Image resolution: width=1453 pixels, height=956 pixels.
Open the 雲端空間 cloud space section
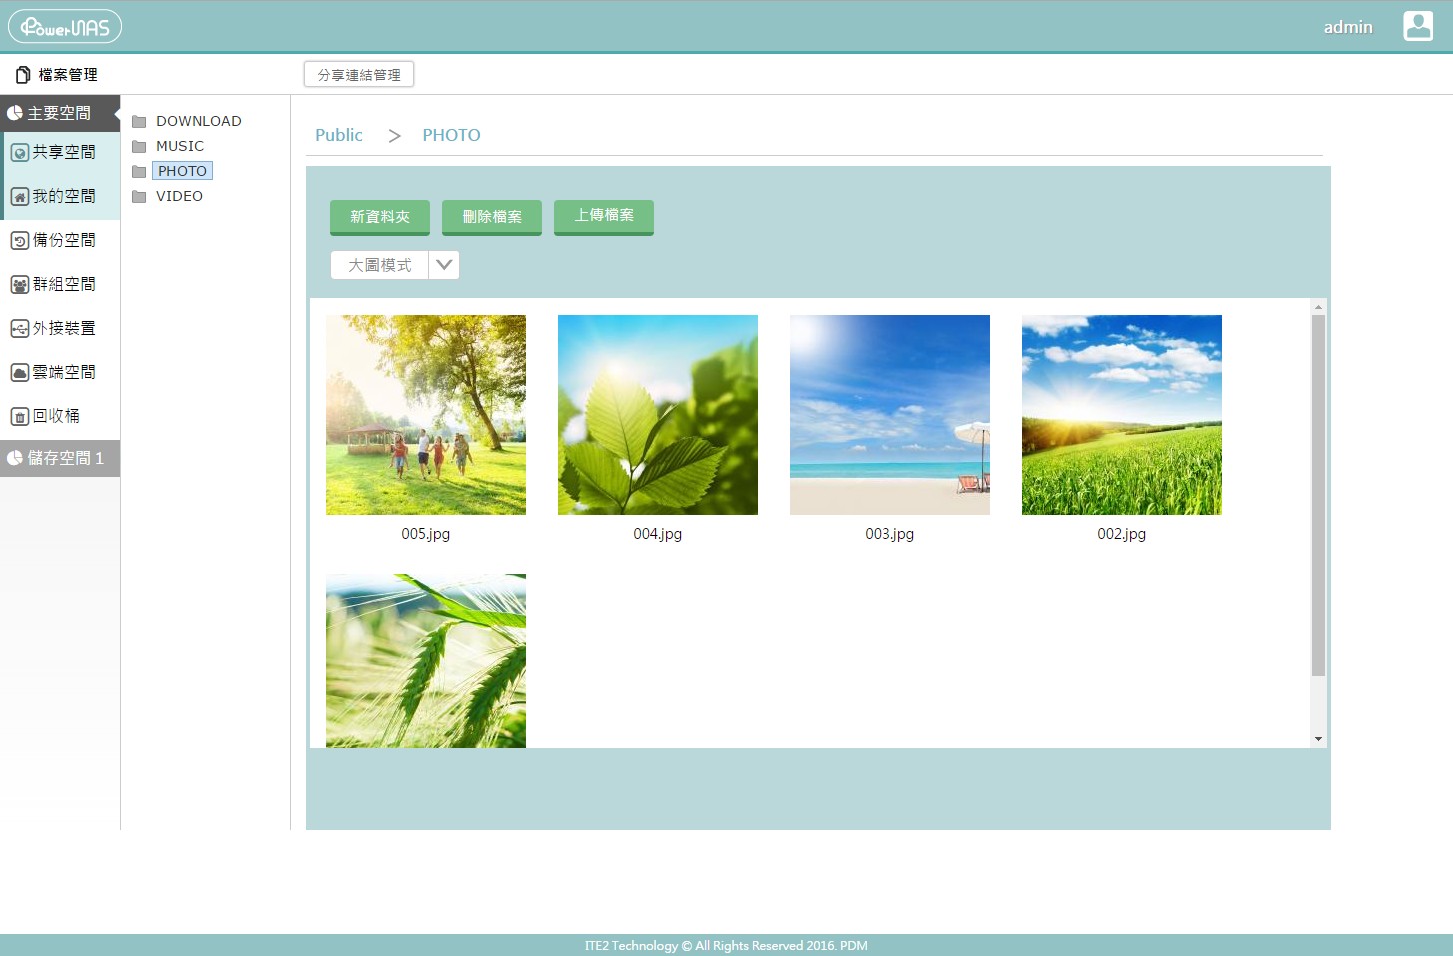60,372
